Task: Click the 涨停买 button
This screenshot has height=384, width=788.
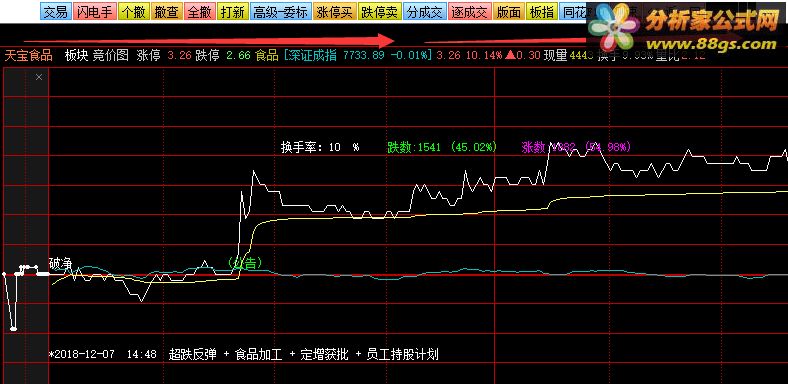Action: coord(334,12)
